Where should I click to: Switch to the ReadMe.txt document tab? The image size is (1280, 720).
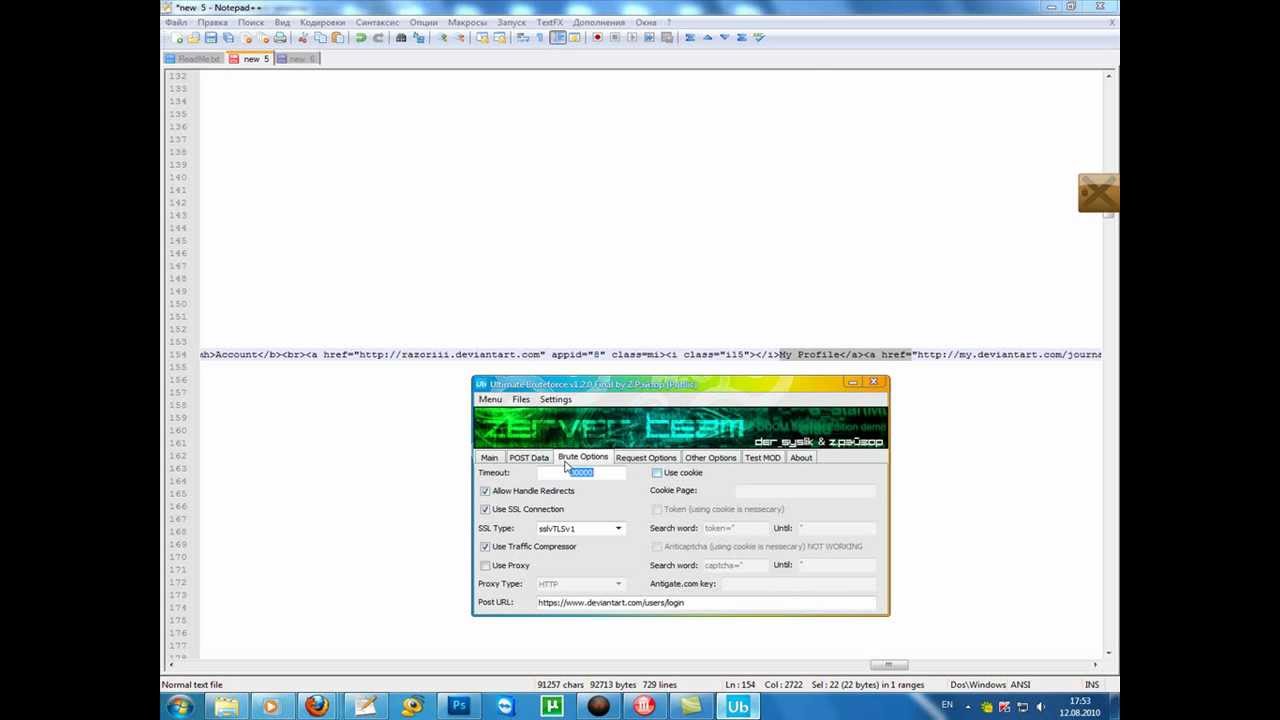(x=194, y=59)
